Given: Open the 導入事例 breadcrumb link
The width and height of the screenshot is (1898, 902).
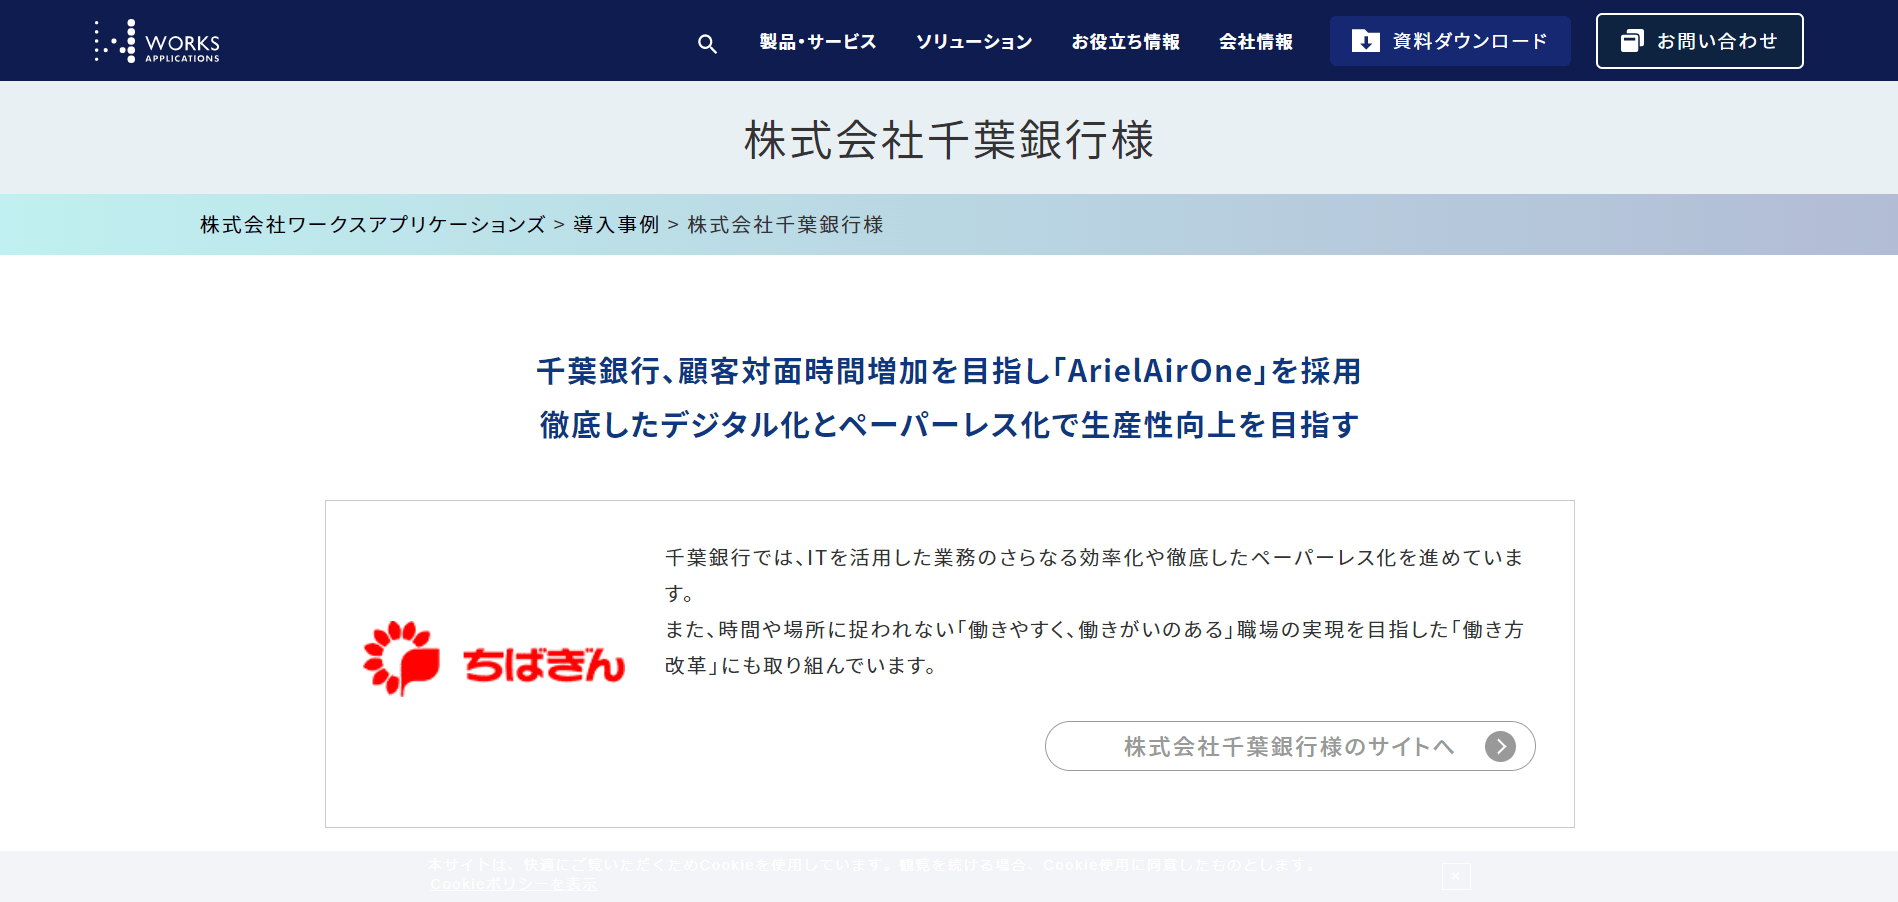Looking at the screenshot, I should click(617, 225).
